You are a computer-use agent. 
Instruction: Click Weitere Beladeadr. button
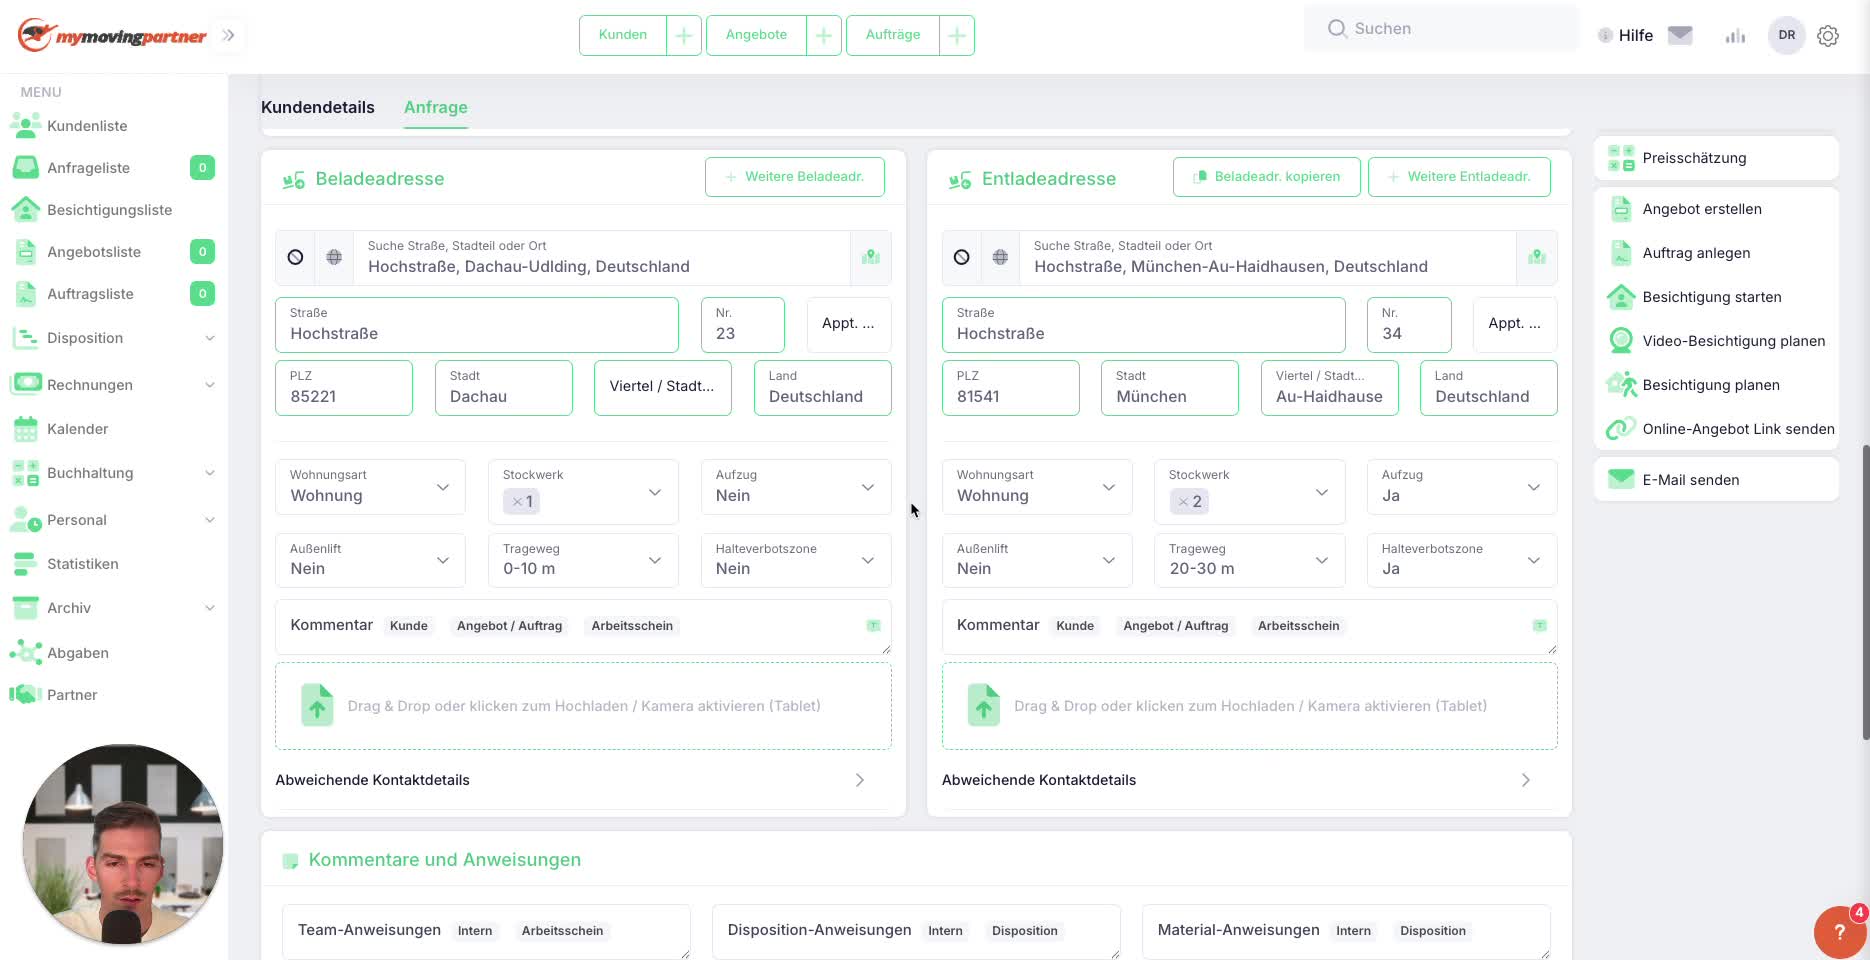coord(795,177)
